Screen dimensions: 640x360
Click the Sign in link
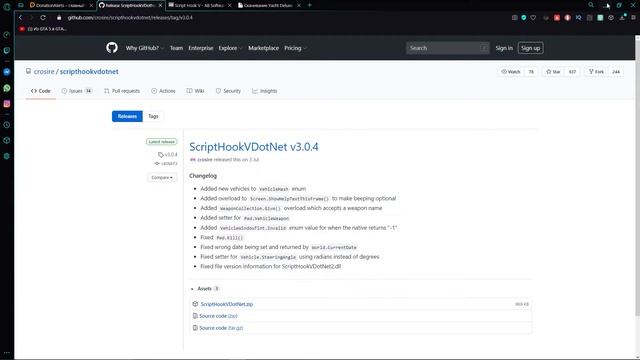point(504,48)
